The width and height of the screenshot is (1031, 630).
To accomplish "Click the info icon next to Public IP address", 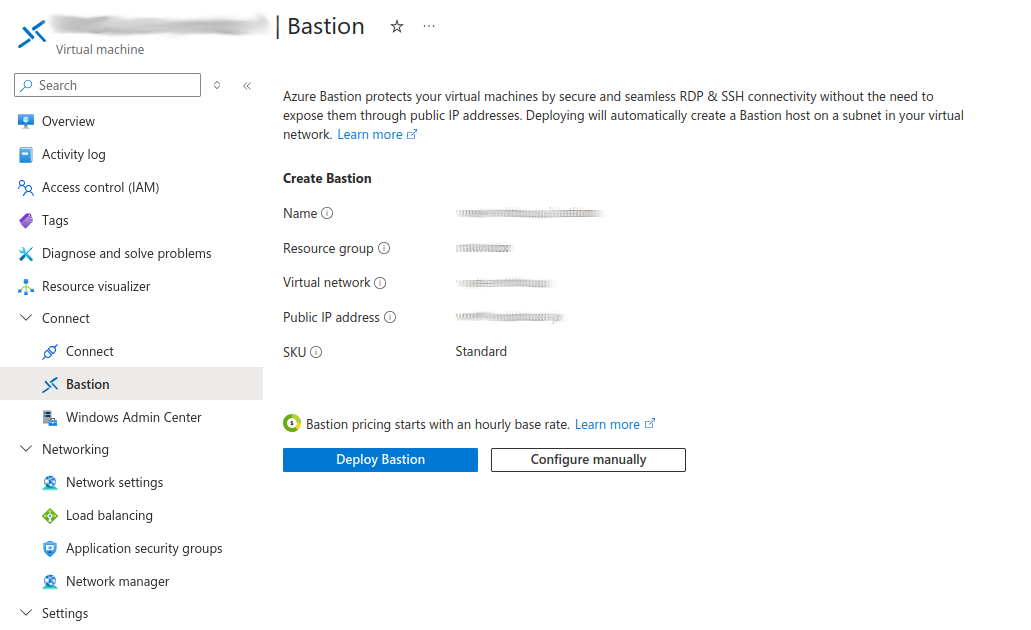I will (x=390, y=317).
